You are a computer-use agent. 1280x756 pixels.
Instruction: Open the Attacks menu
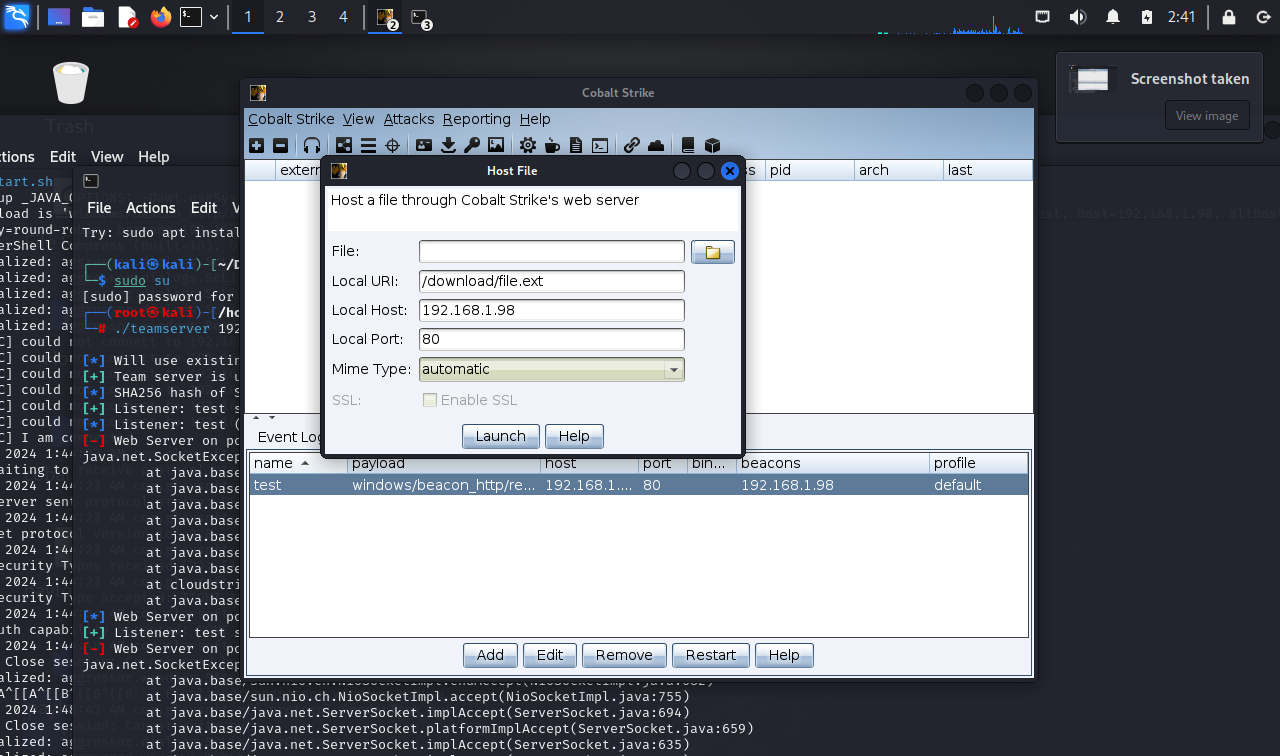click(408, 119)
